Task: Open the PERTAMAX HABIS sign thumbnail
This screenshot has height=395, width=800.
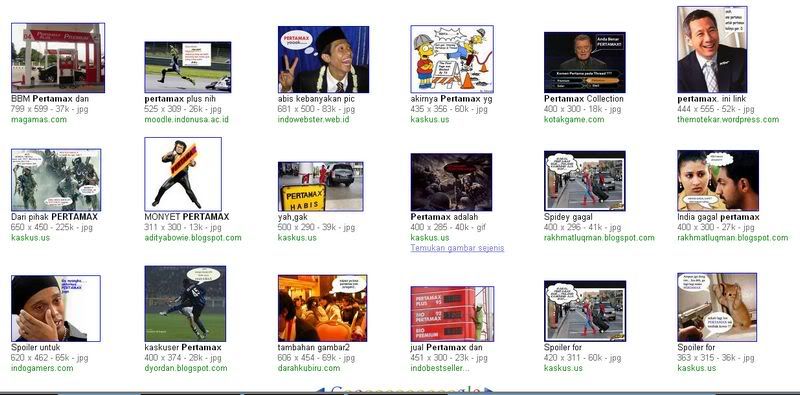Action: point(321,186)
